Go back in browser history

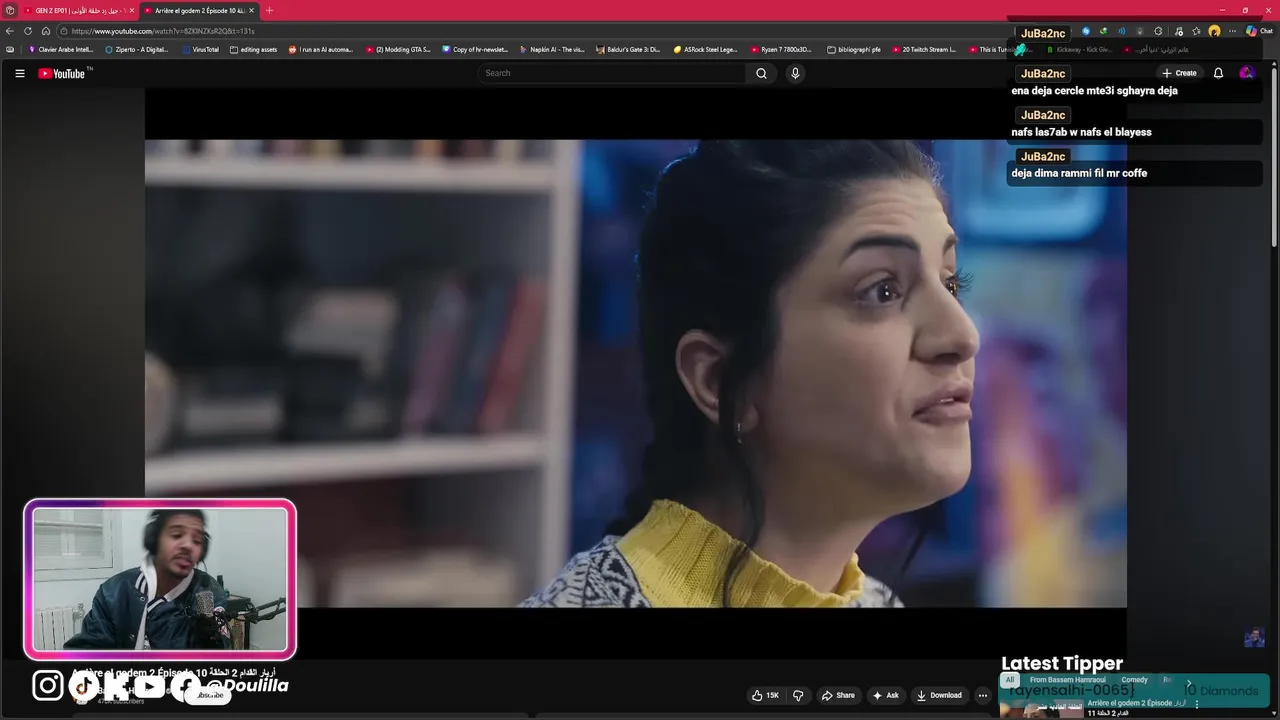[x=10, y=31]
